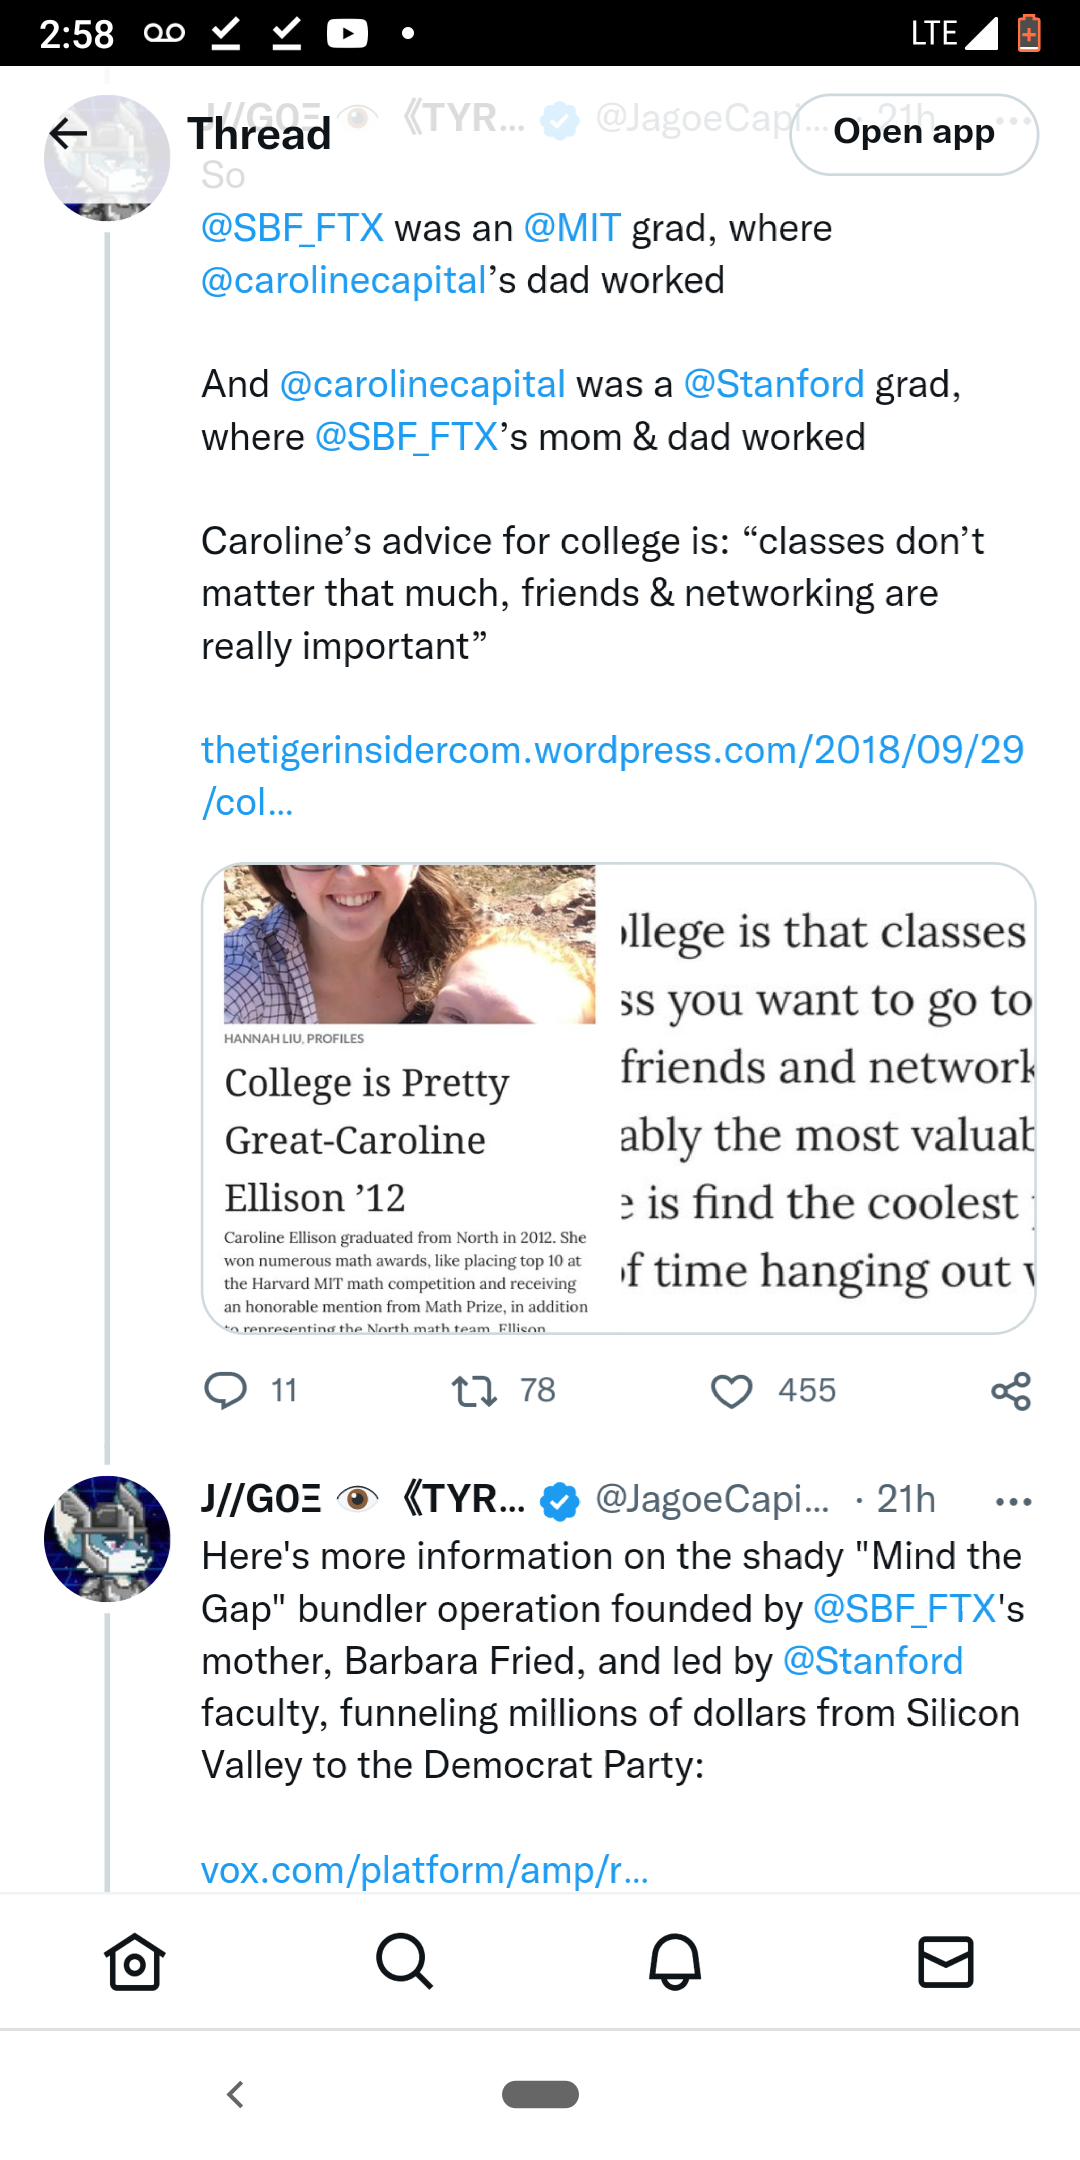1080x2160 pixels.
Task: Open the vox.com/platform link
Action: (x=425, y=1868)
